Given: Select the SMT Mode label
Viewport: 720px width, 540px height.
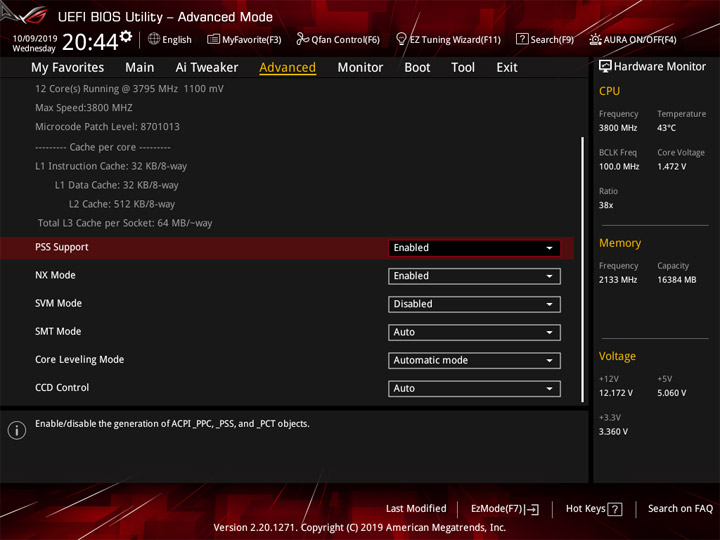Looking at the screenshot, I should pyautogui.click(x=58, y=331).
